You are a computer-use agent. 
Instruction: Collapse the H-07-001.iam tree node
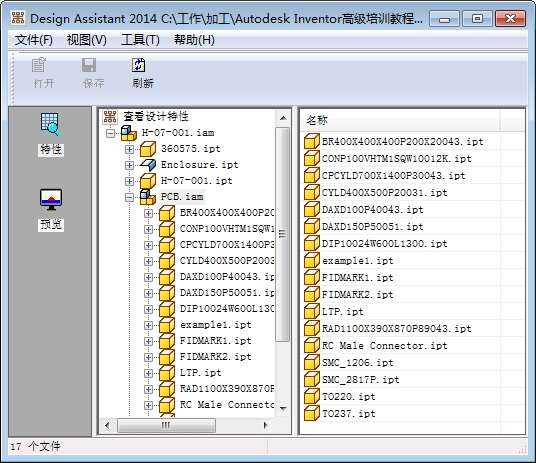[110, 133]
